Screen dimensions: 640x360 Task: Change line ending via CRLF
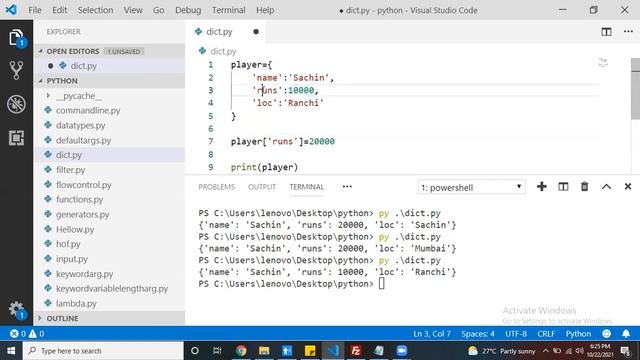point(546,334)
